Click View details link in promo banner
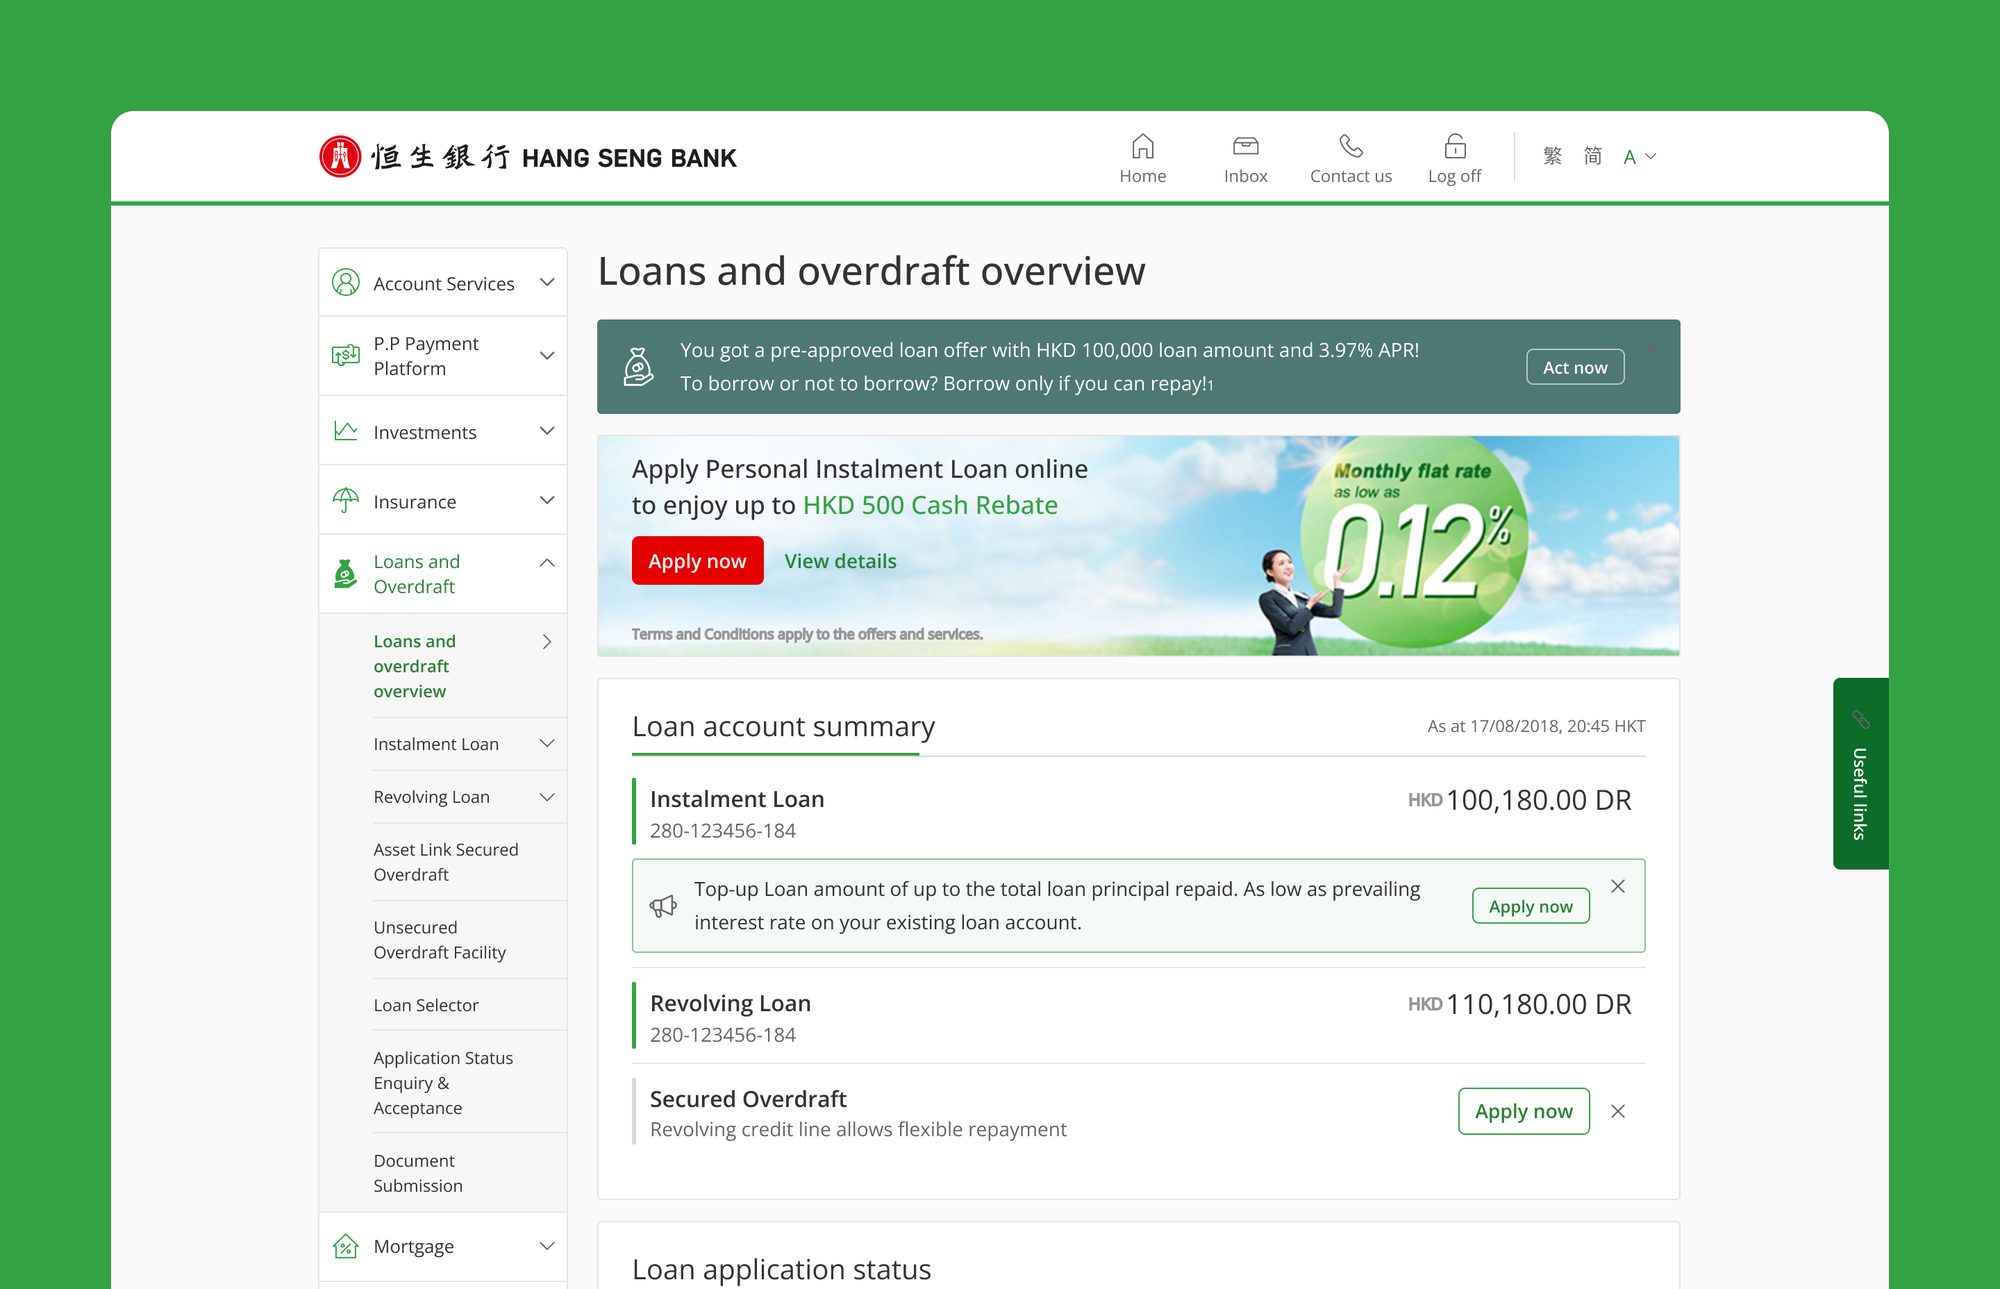The width and height of the screenshot is (2000, 1289). 840,561
